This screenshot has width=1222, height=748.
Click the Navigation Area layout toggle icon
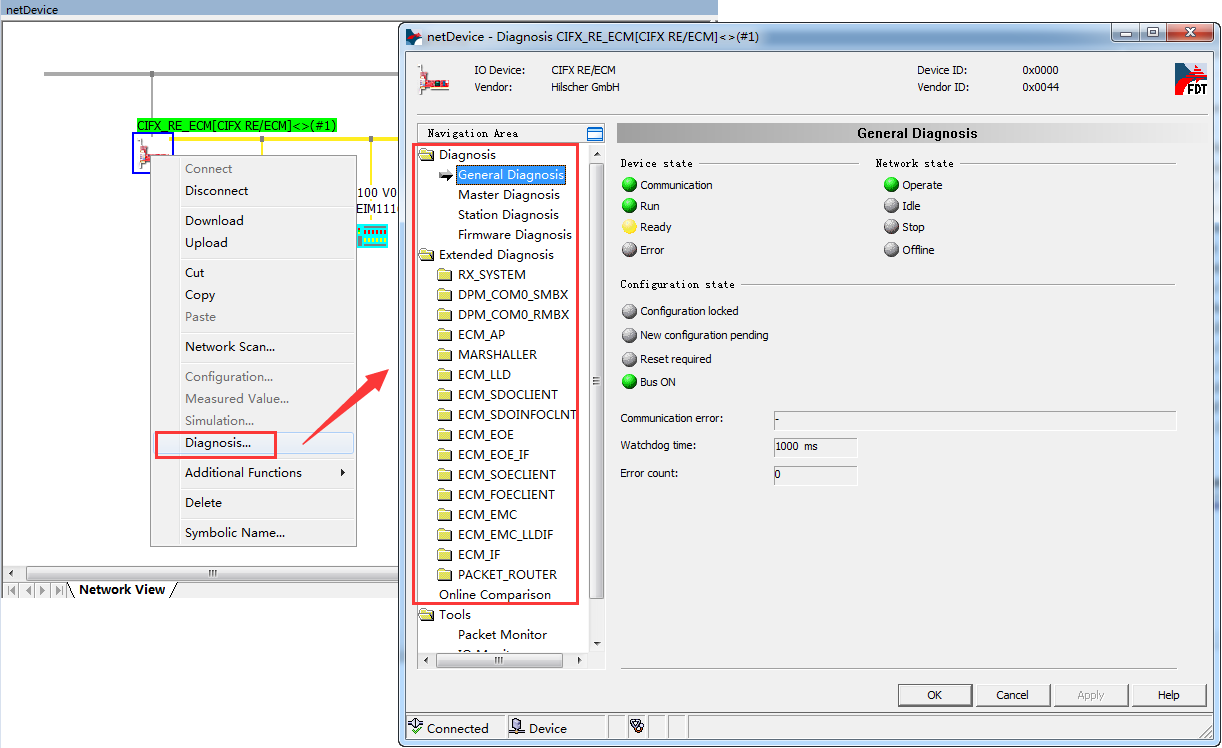point(595,133)
